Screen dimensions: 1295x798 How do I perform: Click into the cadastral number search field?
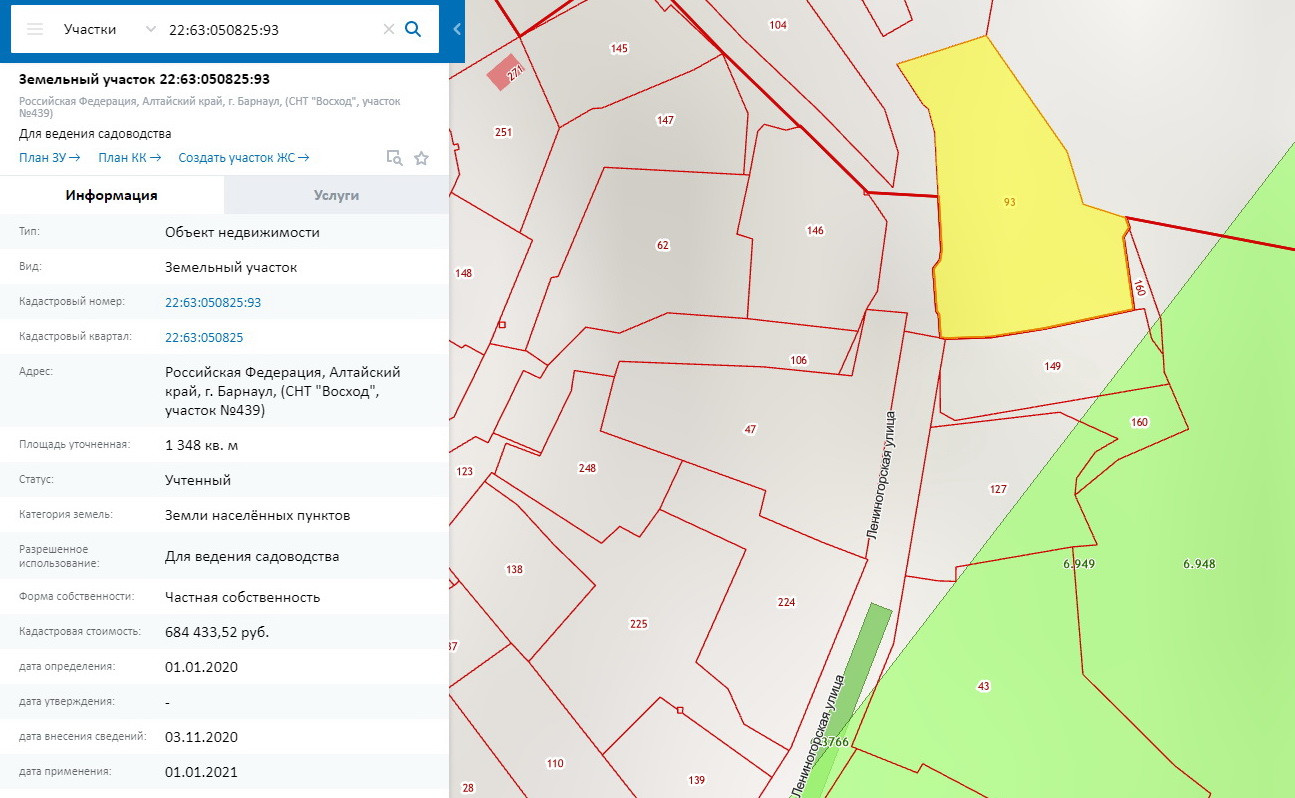tap(270, 29)
